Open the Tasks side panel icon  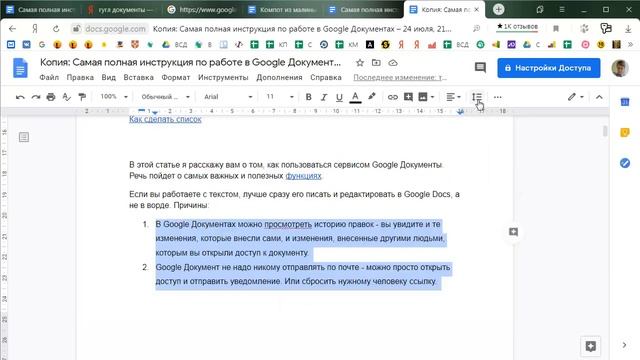pyautogui.click(x=625, y=163)
